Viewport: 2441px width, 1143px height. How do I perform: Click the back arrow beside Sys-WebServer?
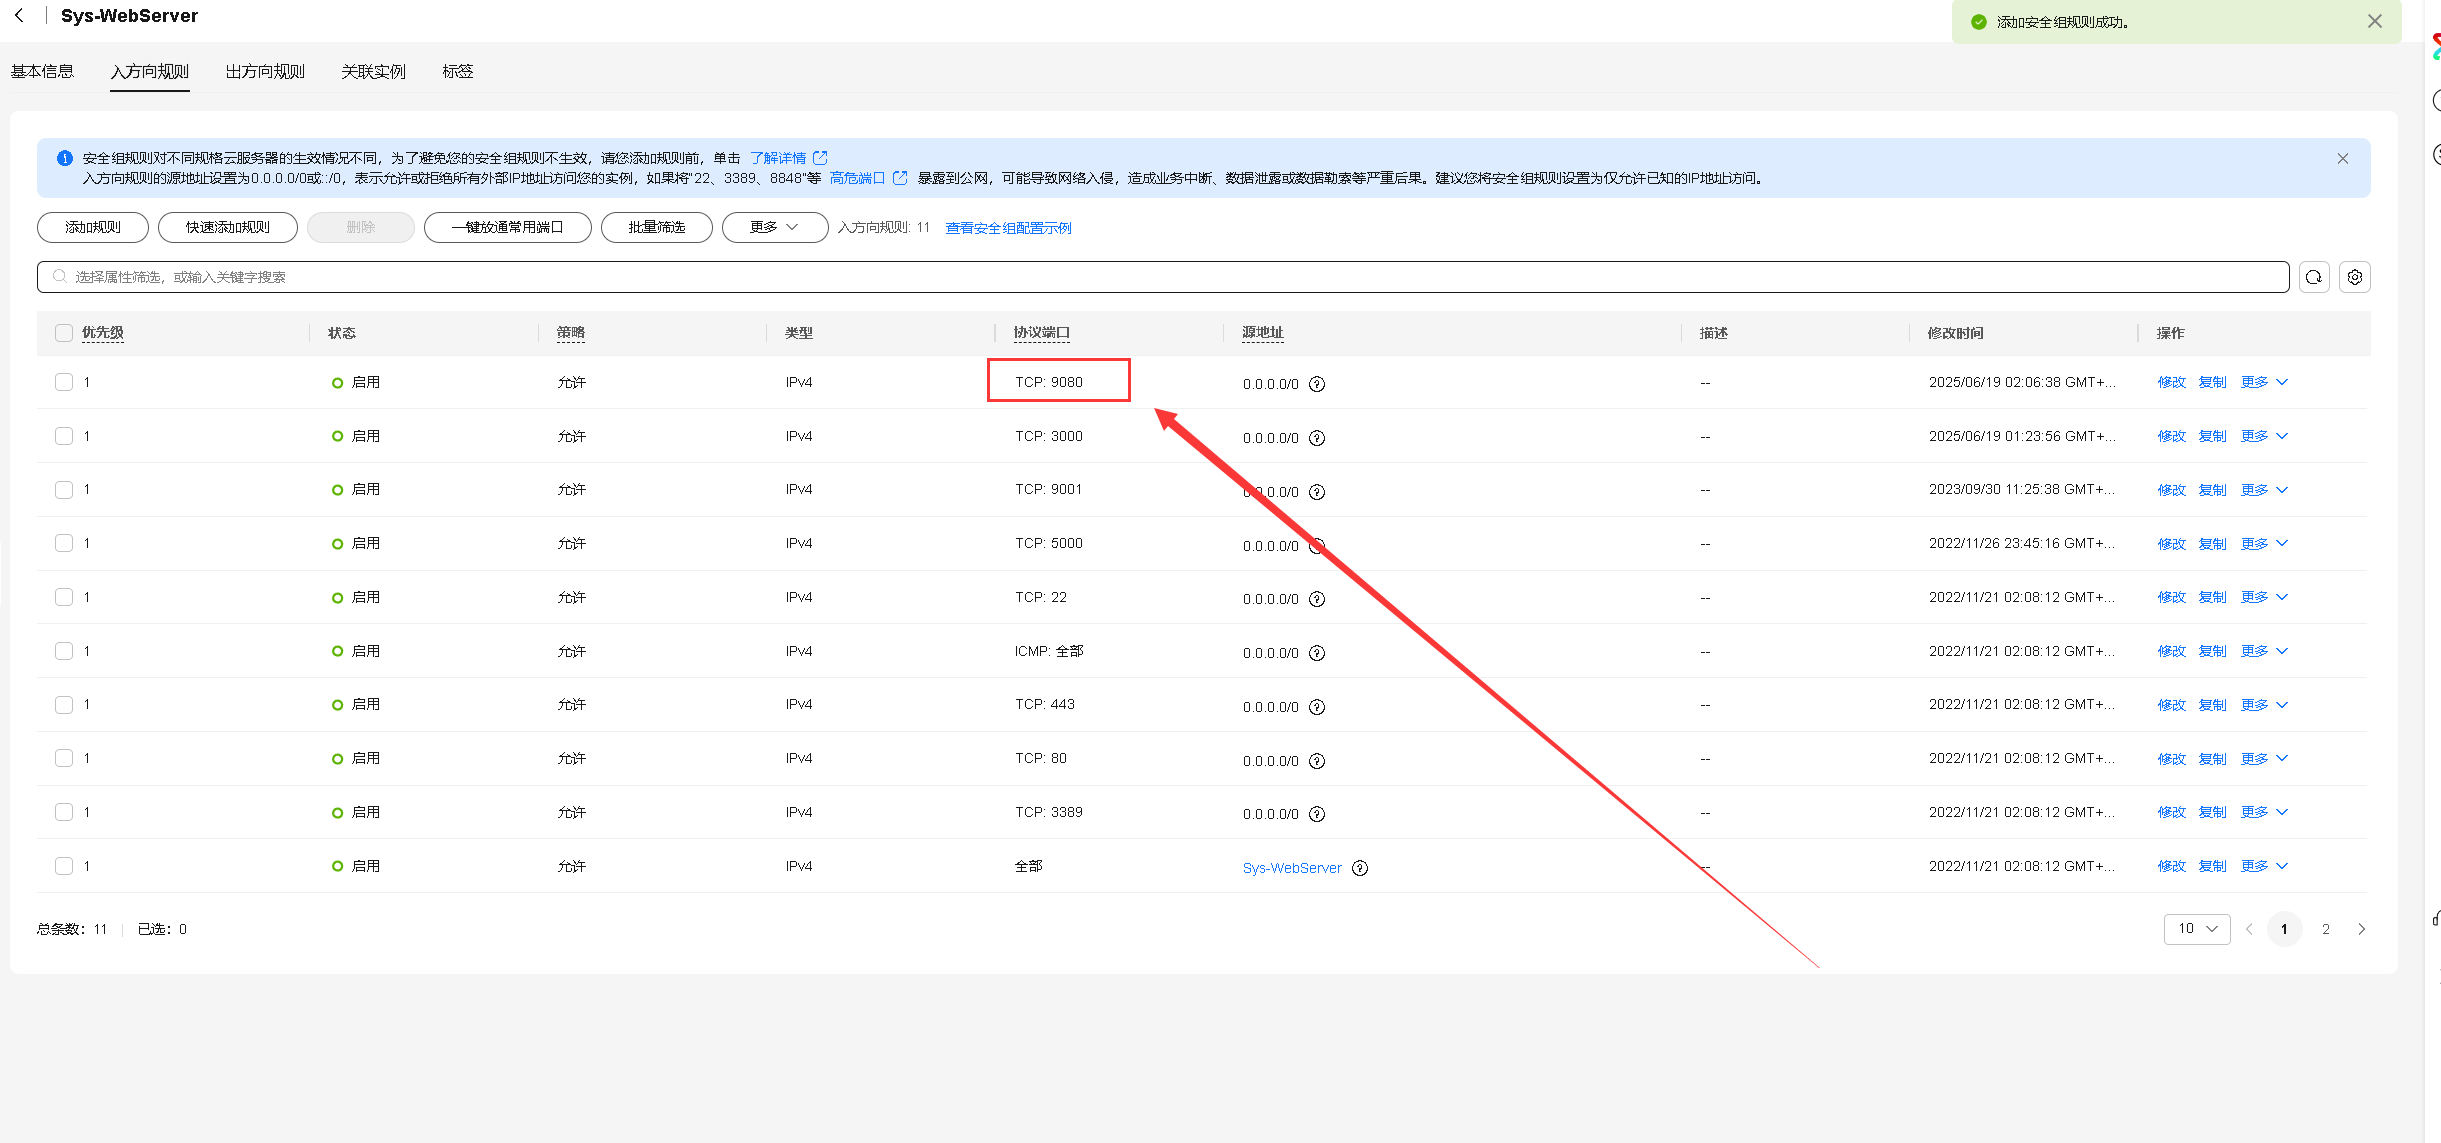[x=19, y=16]
